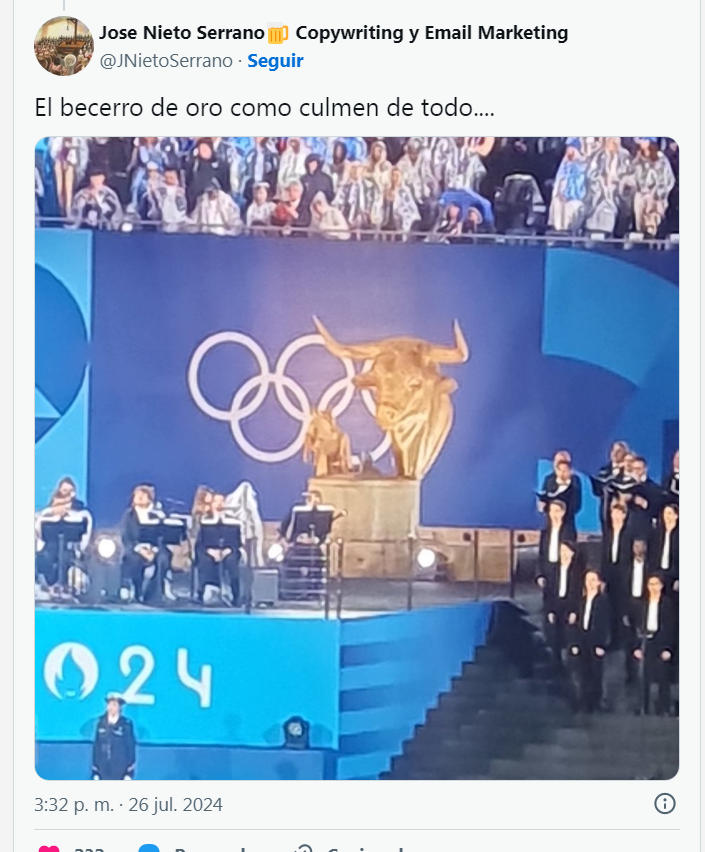Click the pink heart like icon
705x852 pixels.
49,849
